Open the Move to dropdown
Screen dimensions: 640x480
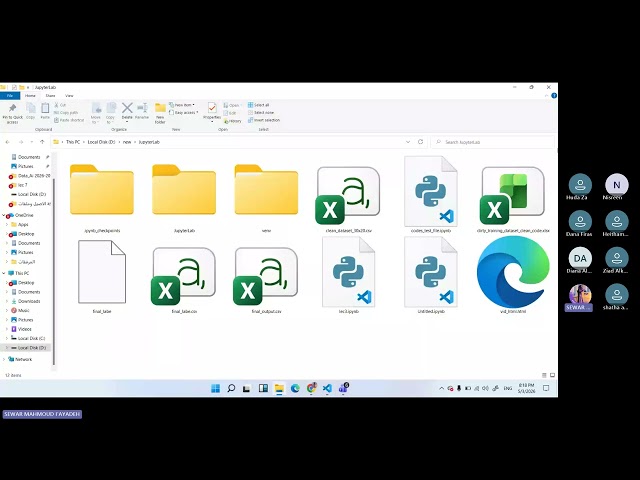(x=96, y=113)
